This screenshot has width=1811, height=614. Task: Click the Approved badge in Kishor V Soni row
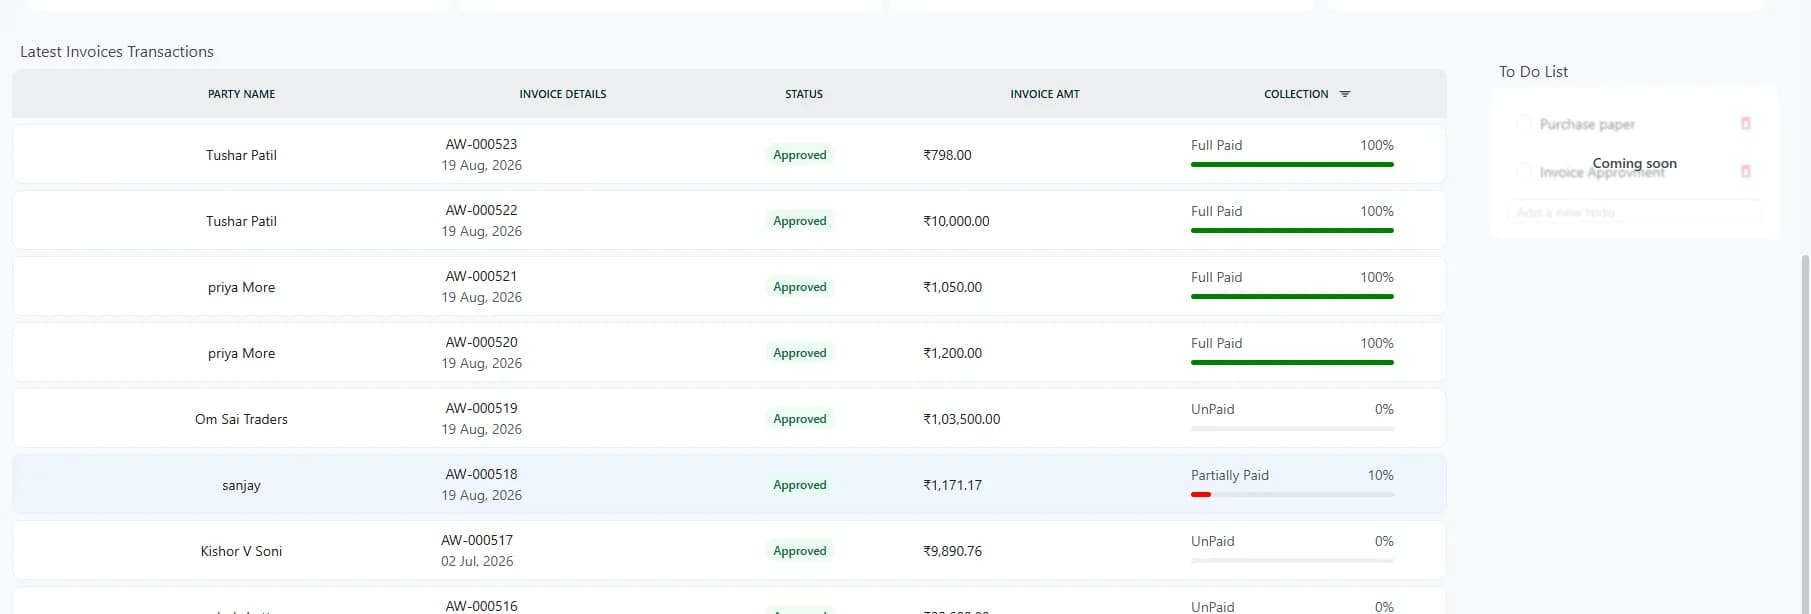coord(800,551)
